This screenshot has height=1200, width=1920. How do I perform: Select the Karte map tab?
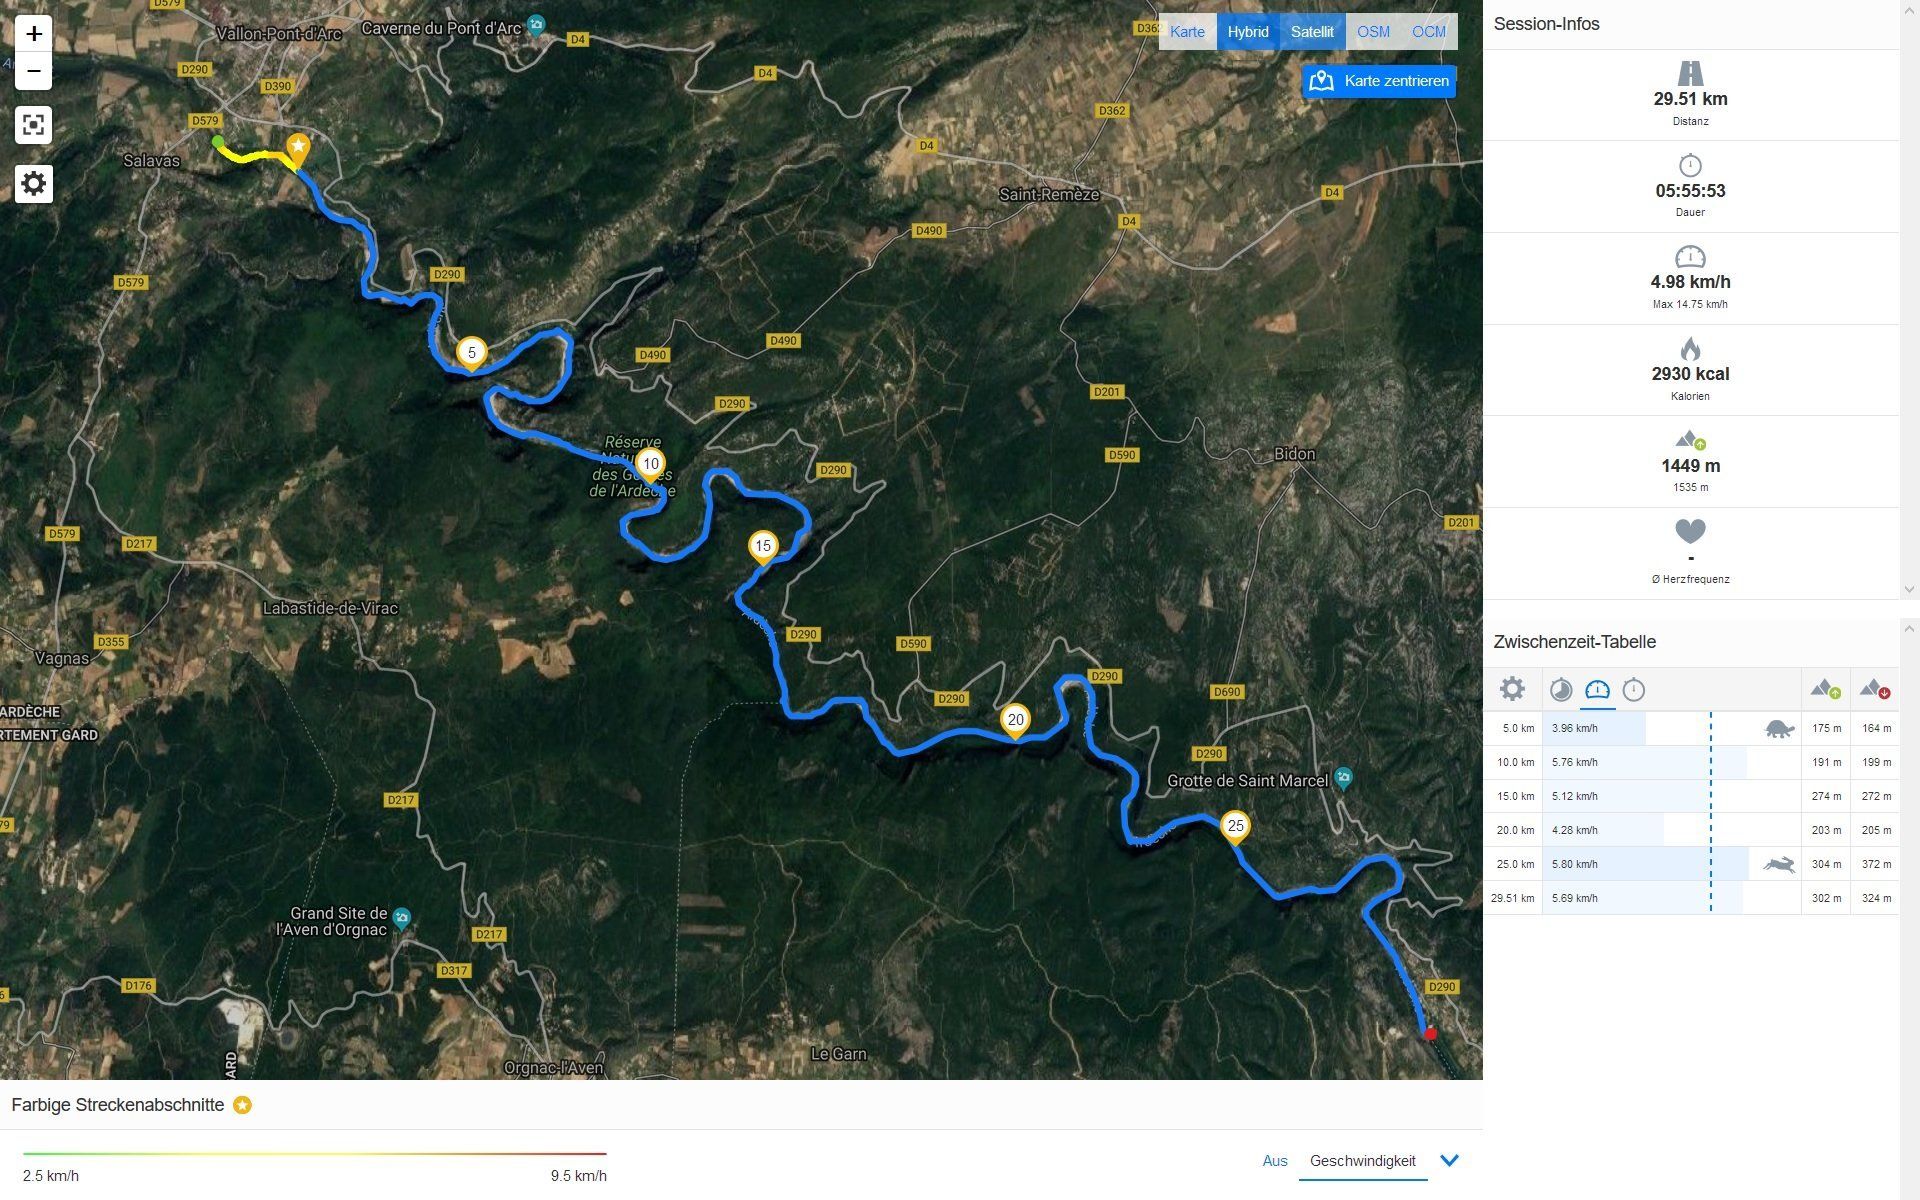(x=1187, y=32)
